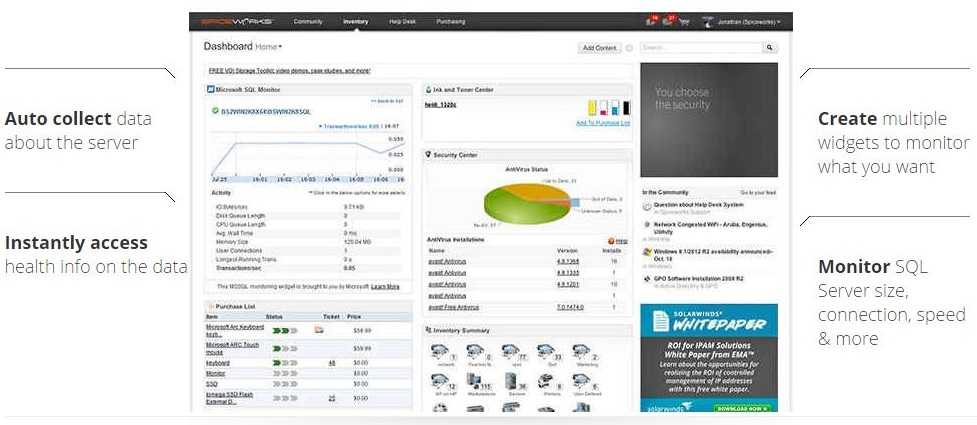Viewport: 977px width, 425px height.
Task: Select the Memory Size row
Action: [307, 242]
